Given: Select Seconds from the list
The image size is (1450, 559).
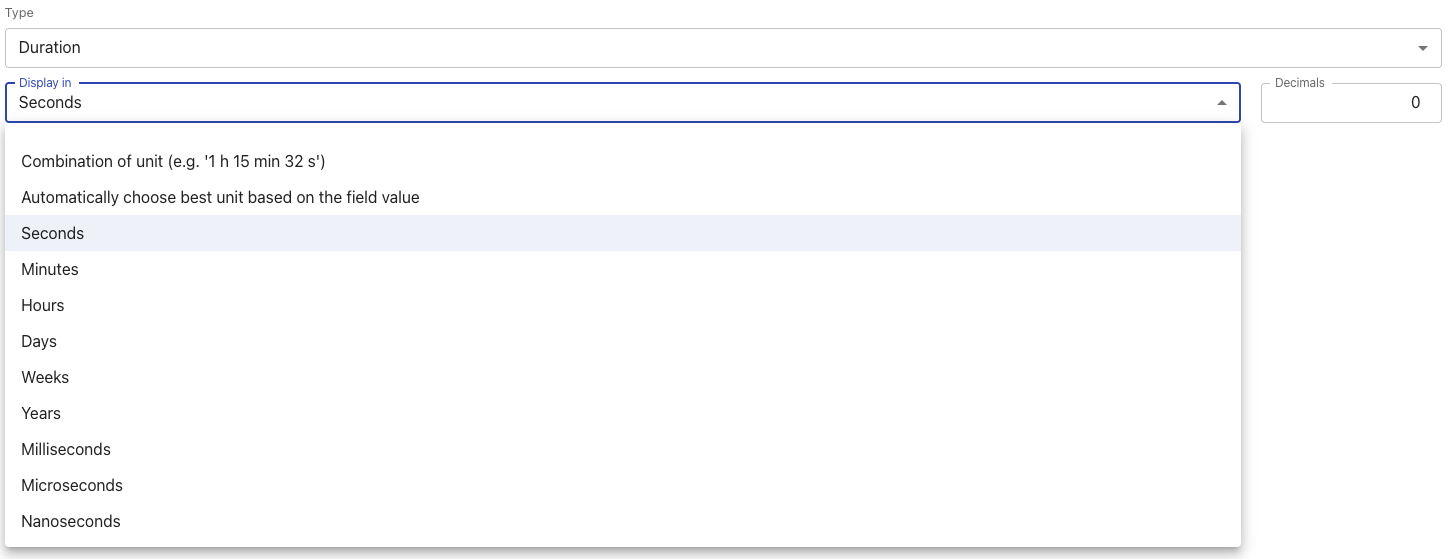Looking at the screenshot, I should tap(53, 233).
